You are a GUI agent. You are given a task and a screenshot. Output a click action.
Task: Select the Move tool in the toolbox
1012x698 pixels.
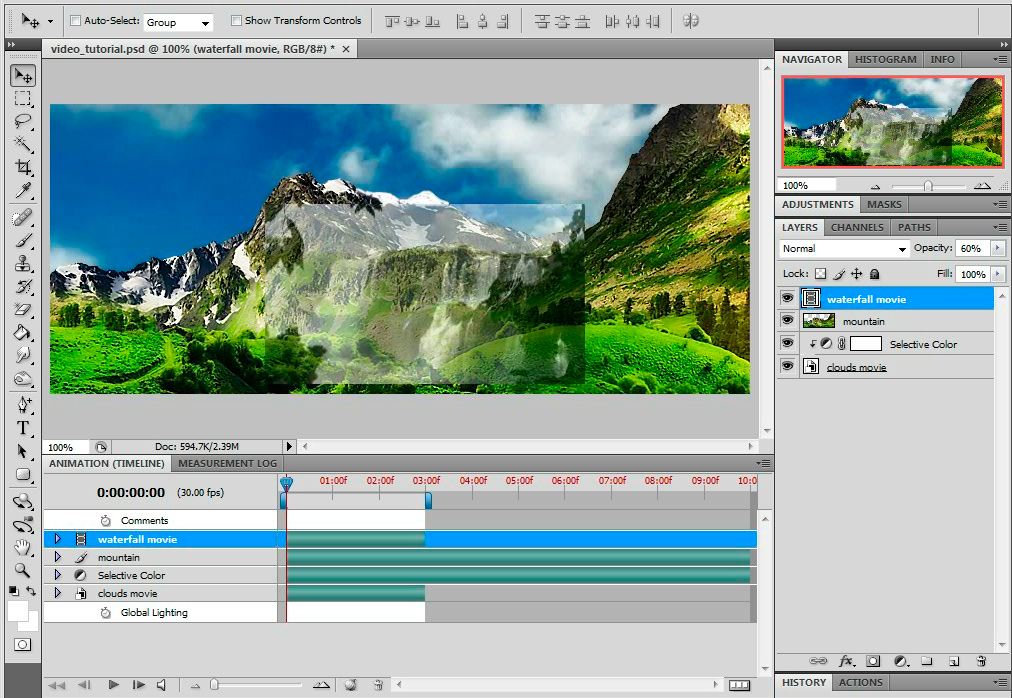pyautogui.click(x=23, y=76)
